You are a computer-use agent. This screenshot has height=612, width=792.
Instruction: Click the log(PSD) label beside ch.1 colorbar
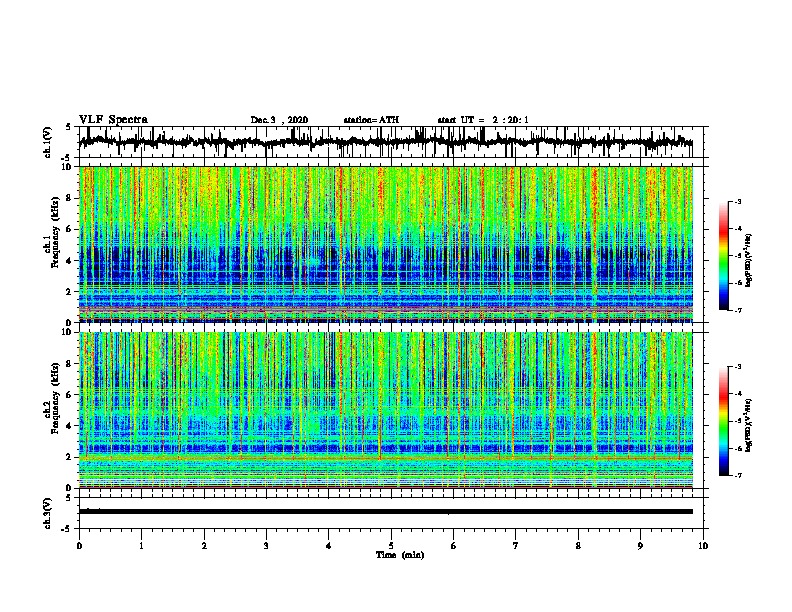(749, 261)
